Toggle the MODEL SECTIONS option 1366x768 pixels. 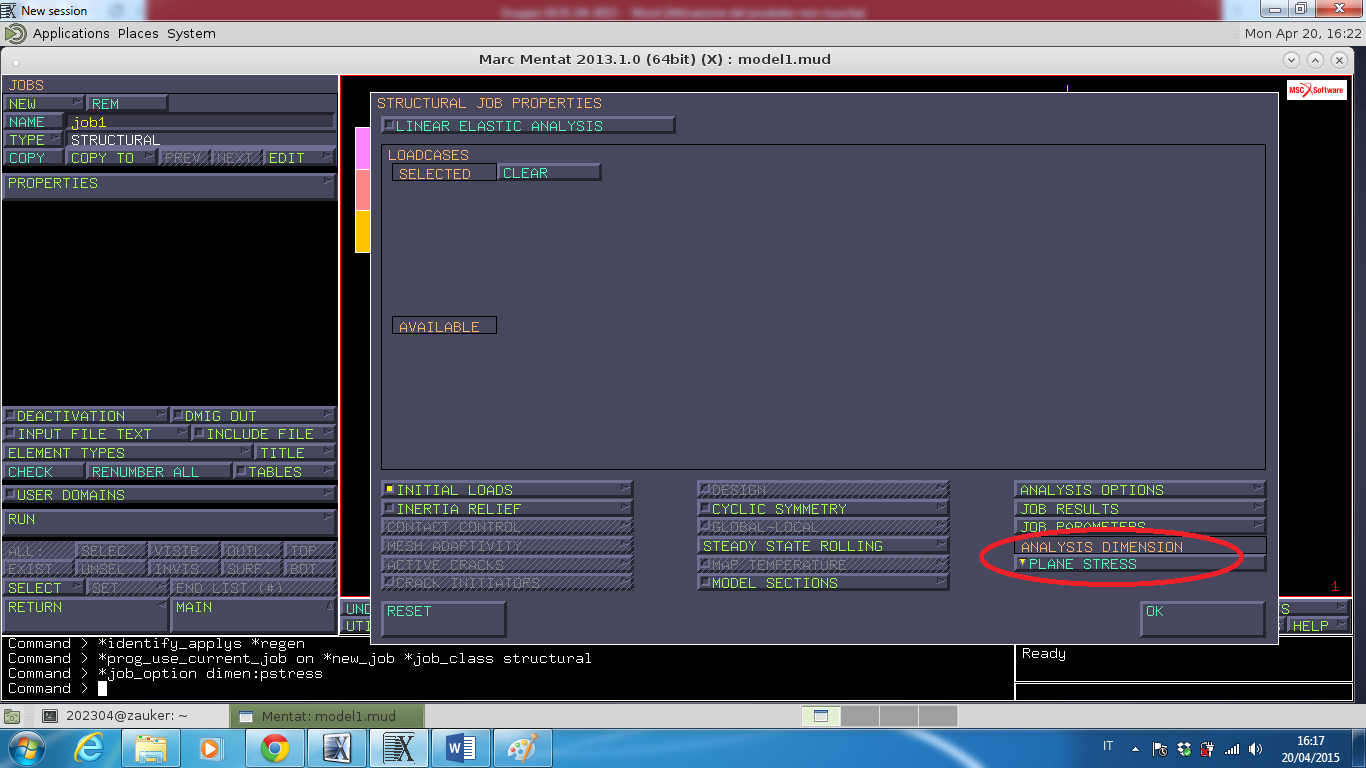click(823, 583)
